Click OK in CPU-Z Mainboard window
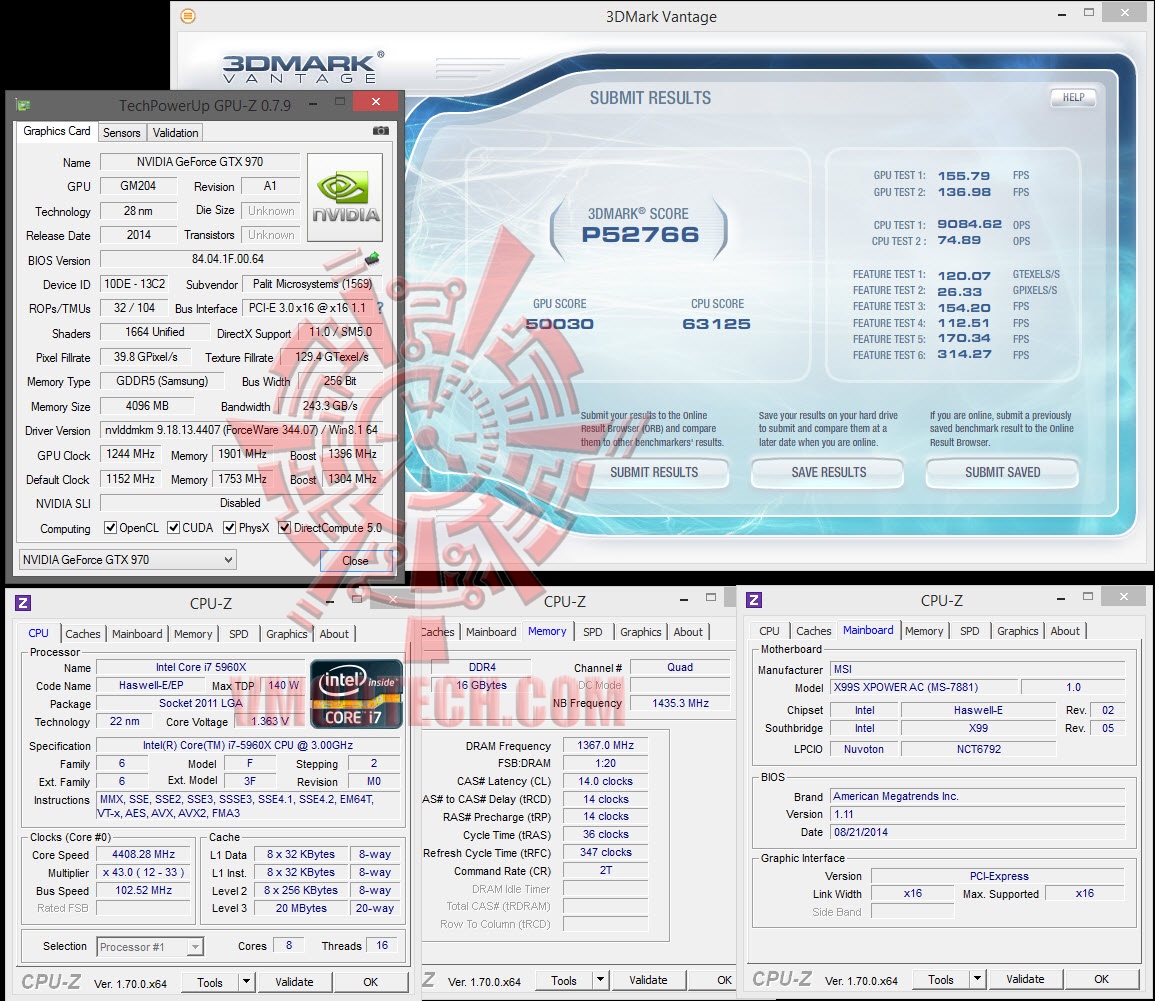 (x=1101, y=979)
